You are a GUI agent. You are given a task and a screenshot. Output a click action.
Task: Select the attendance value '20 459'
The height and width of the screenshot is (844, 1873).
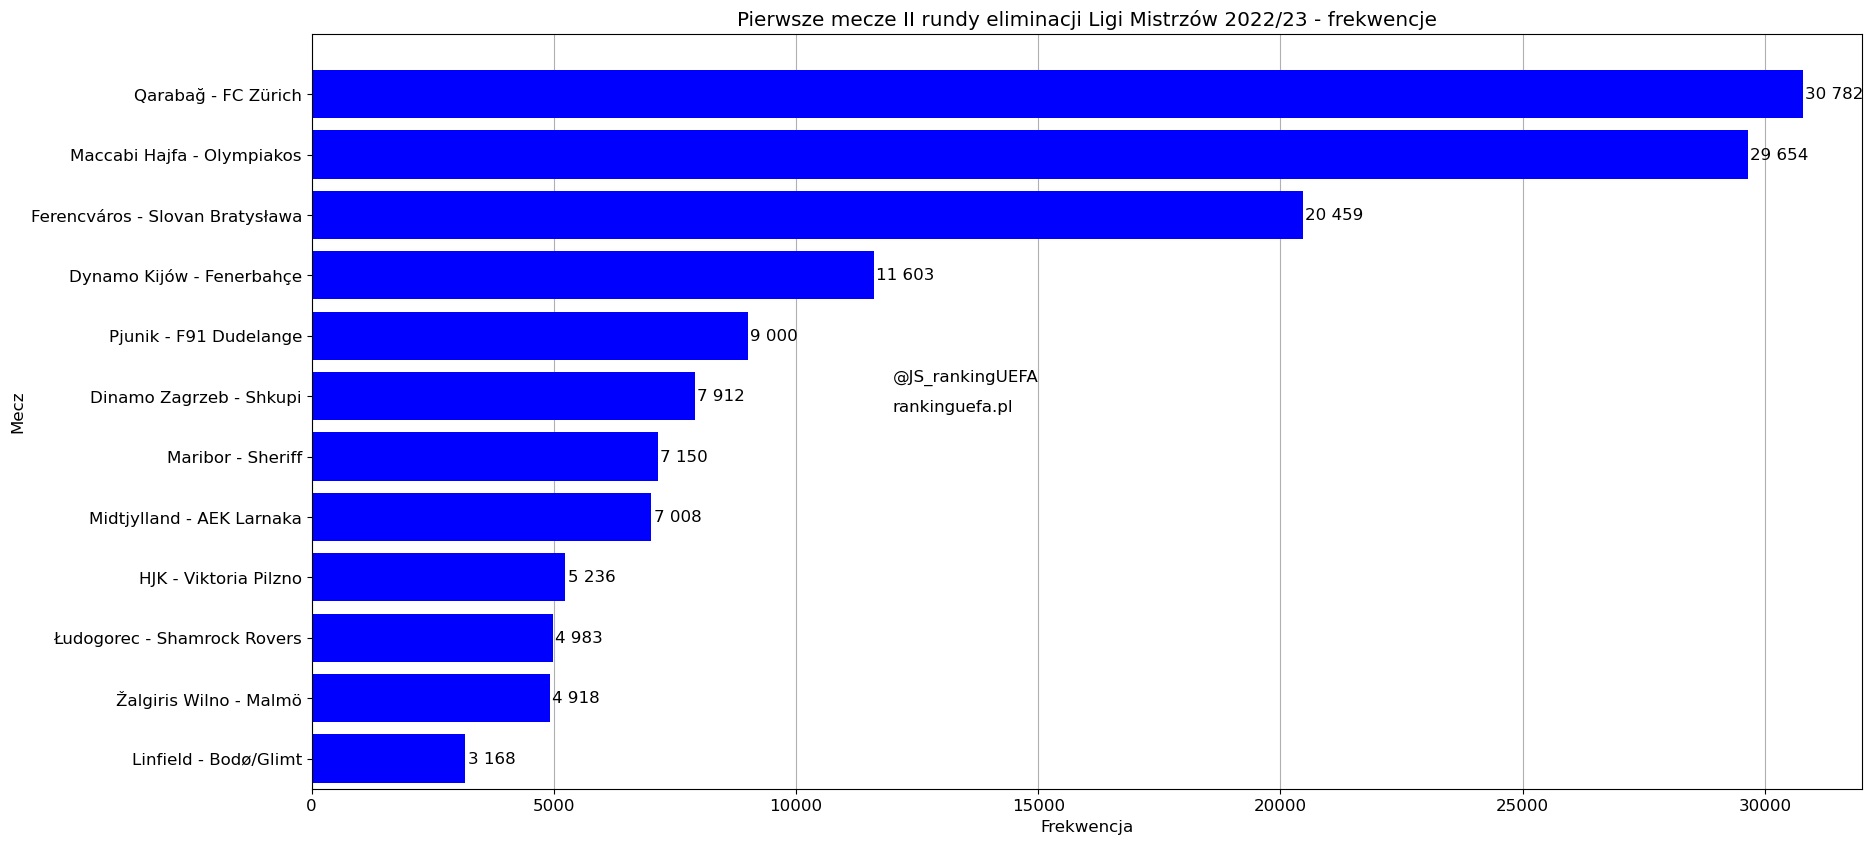coord(1334,215)
